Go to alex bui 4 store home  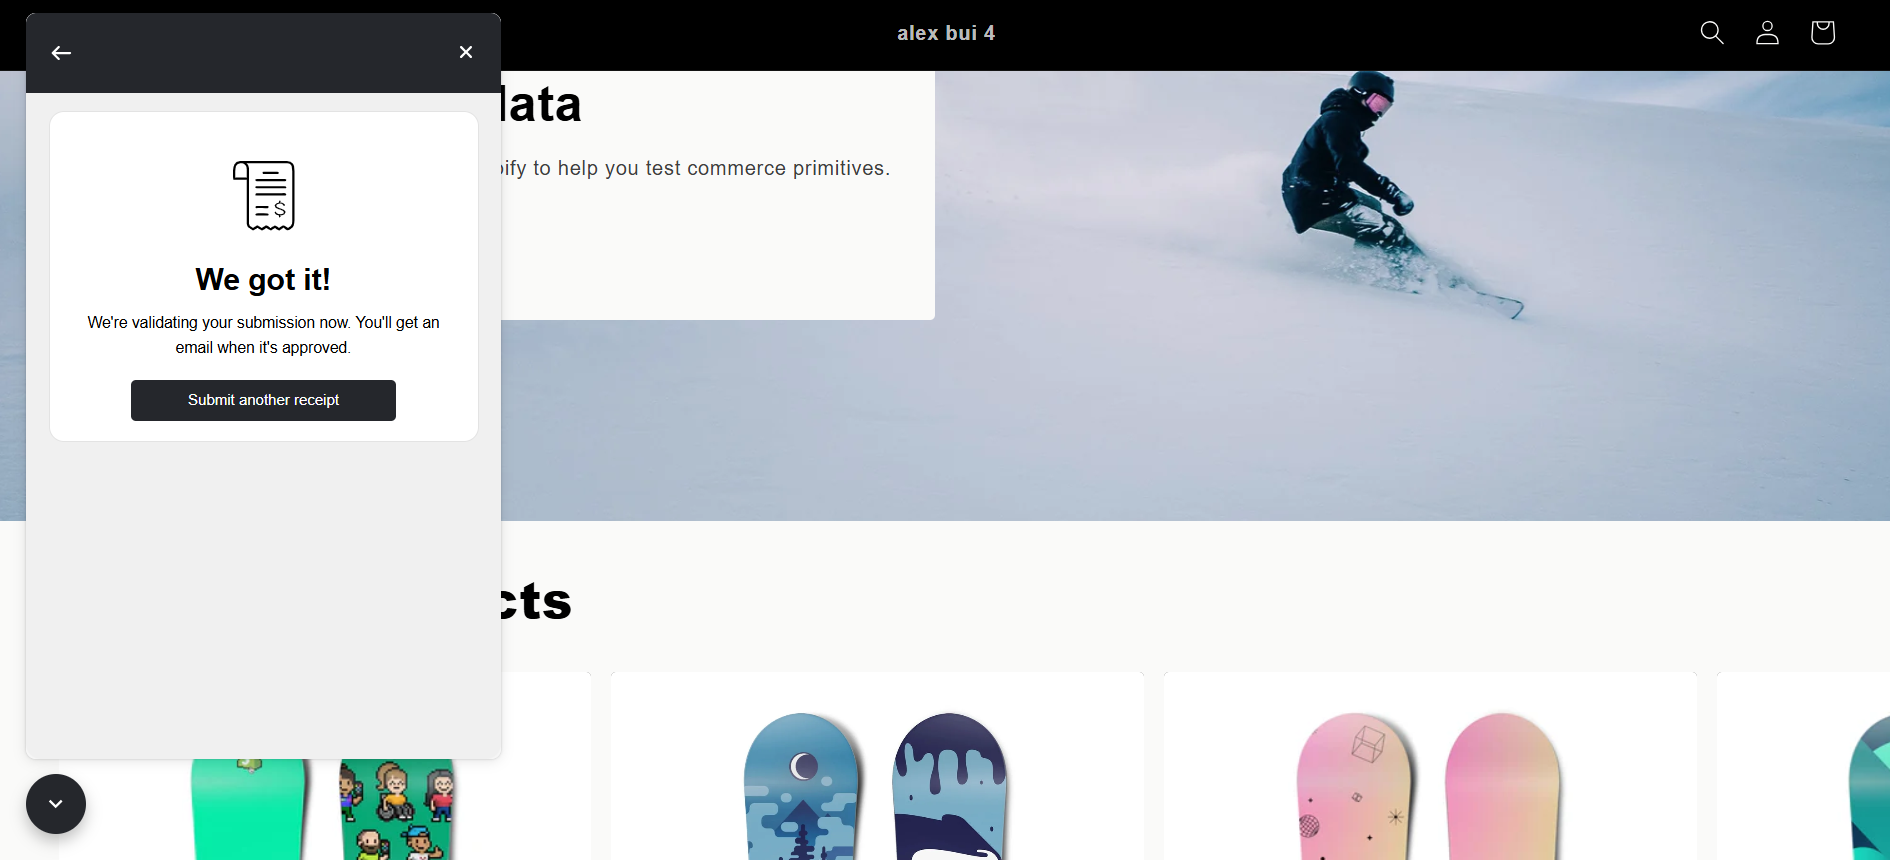pyautogui.click(x=945, y=33)
